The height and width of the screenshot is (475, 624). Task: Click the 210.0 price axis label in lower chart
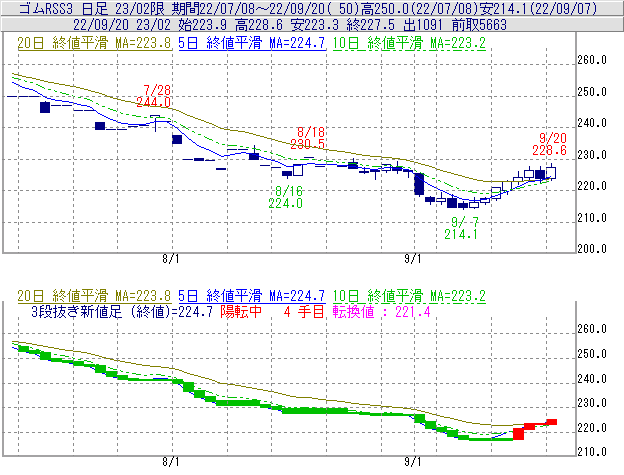pyautogui.click(x=592, y=452)
